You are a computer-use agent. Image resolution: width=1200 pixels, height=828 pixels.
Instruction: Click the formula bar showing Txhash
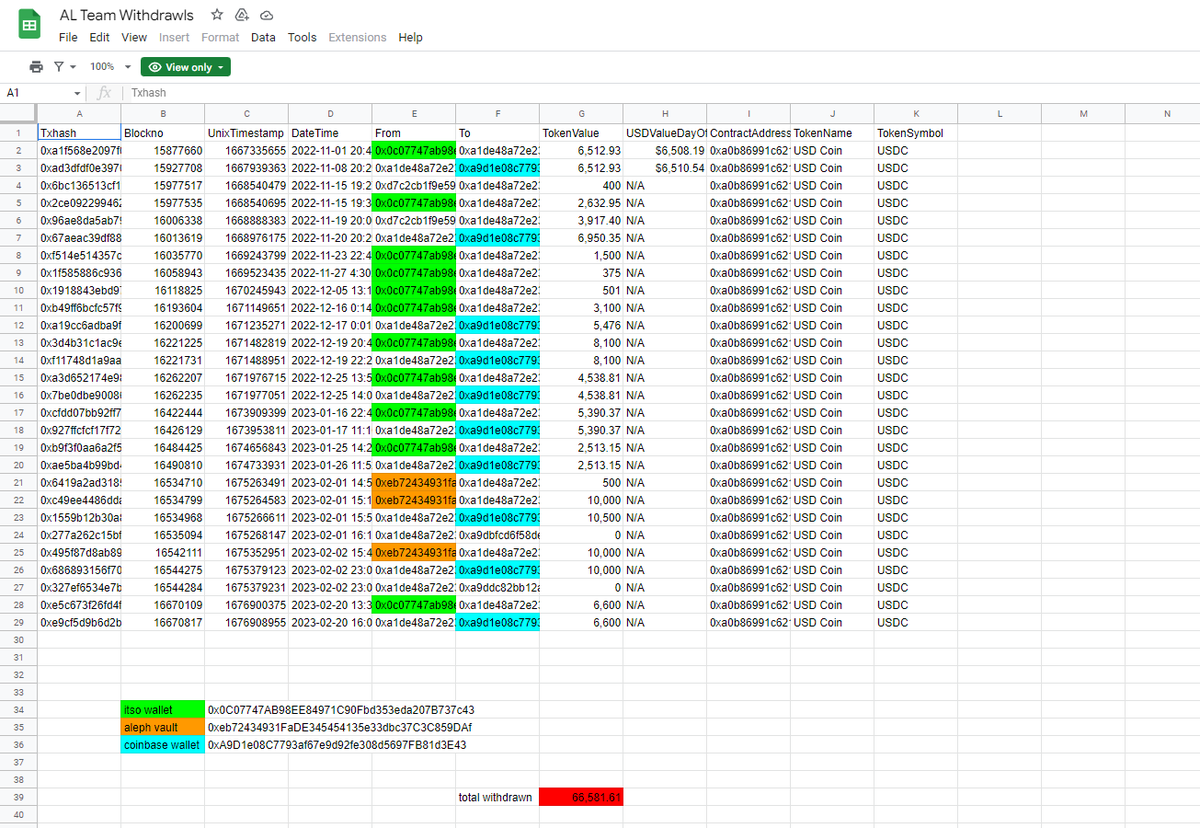click(660, 92)
